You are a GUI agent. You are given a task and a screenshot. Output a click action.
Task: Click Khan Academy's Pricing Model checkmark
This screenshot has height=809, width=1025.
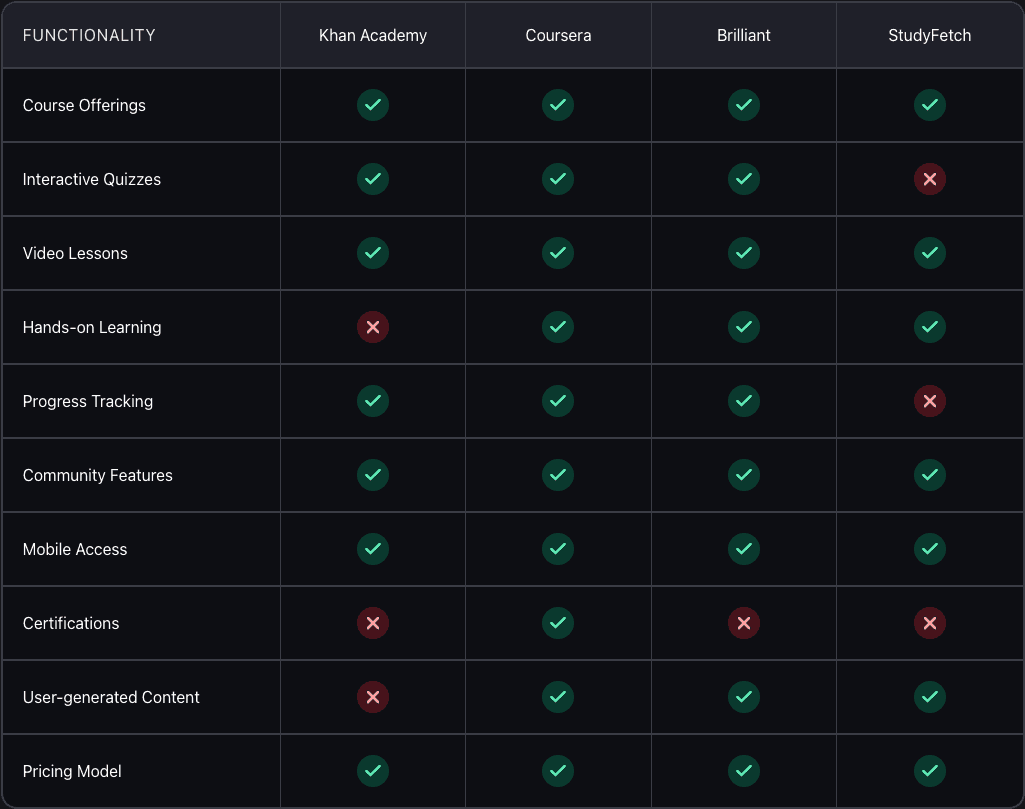click(x=373, y=771)
